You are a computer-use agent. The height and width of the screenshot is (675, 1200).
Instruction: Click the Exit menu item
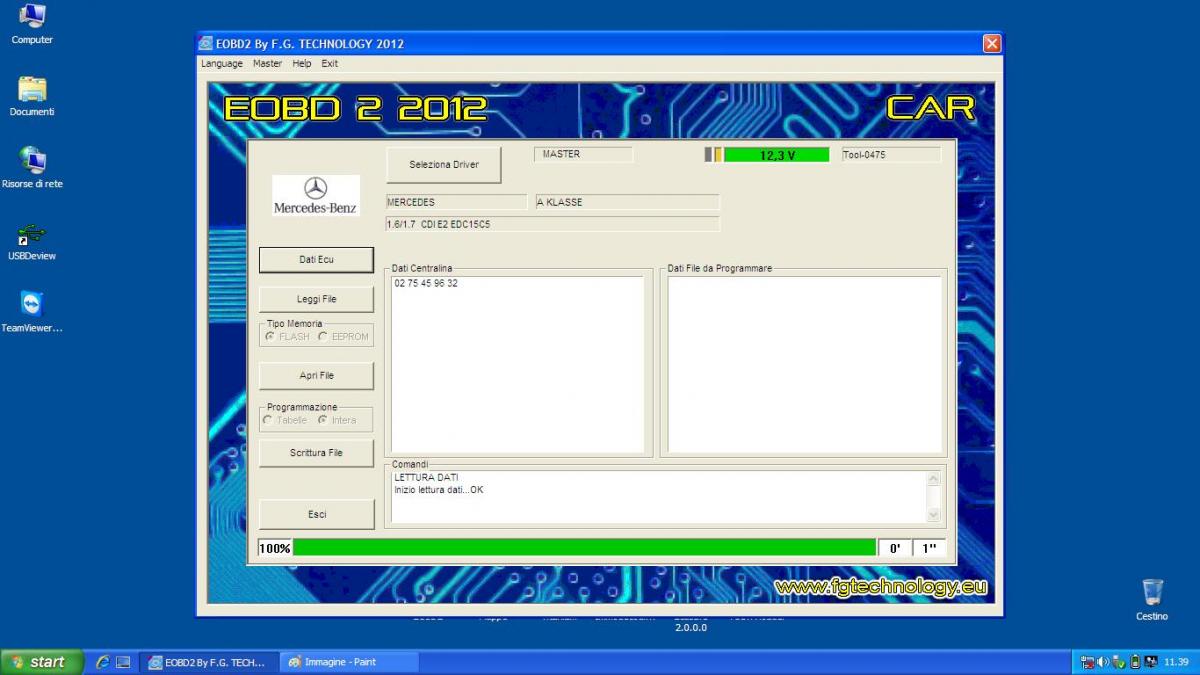point(329,63)
